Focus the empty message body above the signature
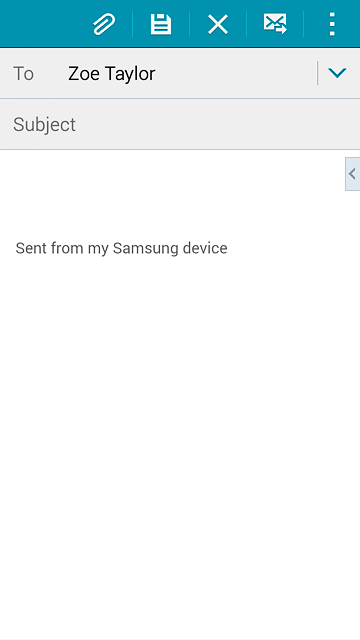This screenshot has height=640, width=360. tap(171, 196)
